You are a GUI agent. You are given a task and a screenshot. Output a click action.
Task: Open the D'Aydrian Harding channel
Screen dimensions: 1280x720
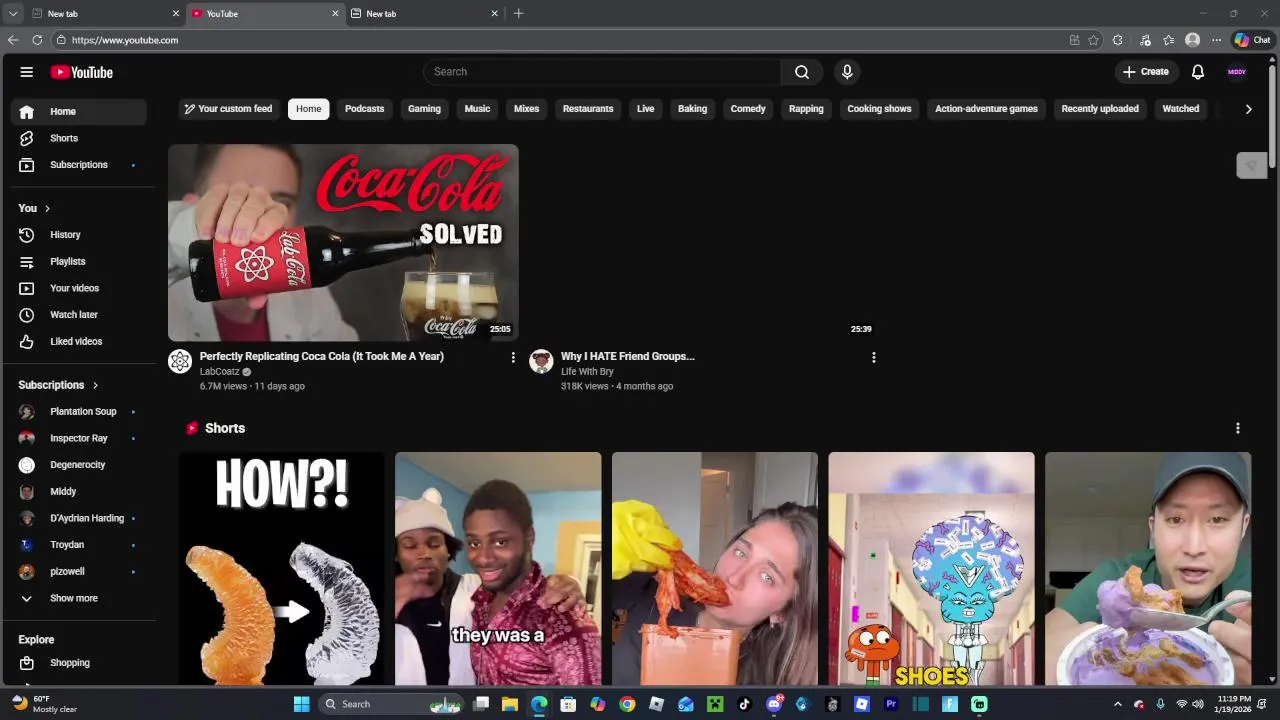pos(79,518)
